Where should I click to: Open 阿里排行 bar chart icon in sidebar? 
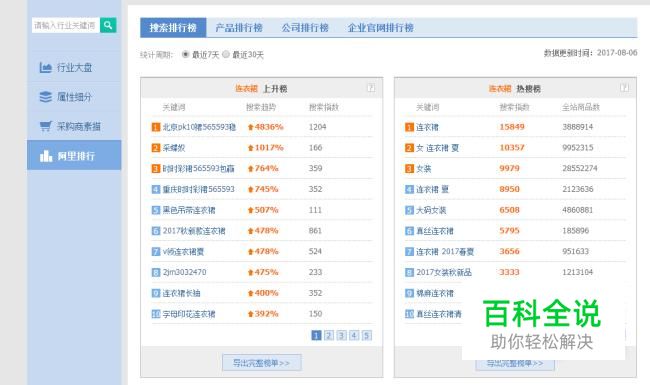pos(46,156)
